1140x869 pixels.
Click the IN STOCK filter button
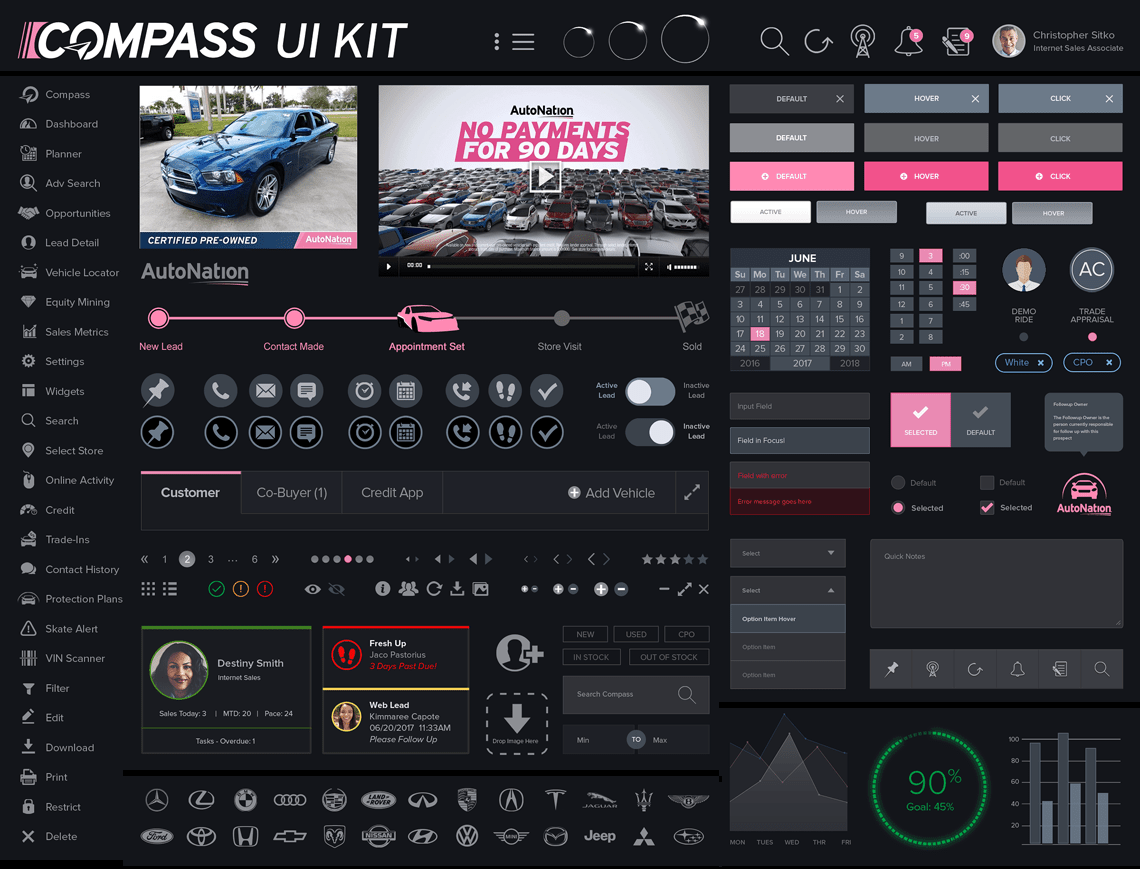point(591,657)
